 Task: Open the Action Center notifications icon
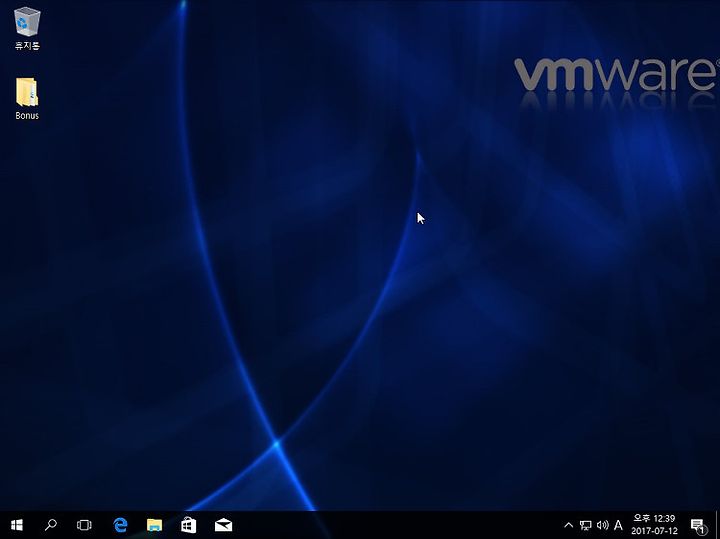698,525
